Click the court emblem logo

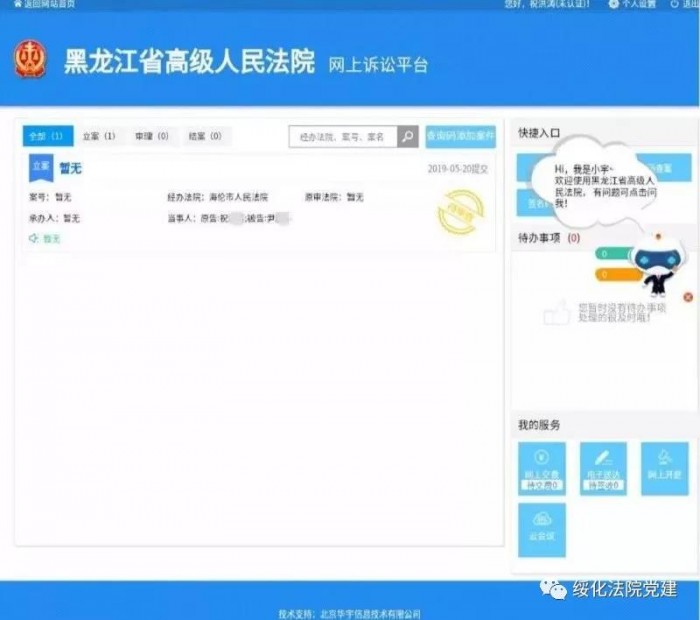click(30, 59)
